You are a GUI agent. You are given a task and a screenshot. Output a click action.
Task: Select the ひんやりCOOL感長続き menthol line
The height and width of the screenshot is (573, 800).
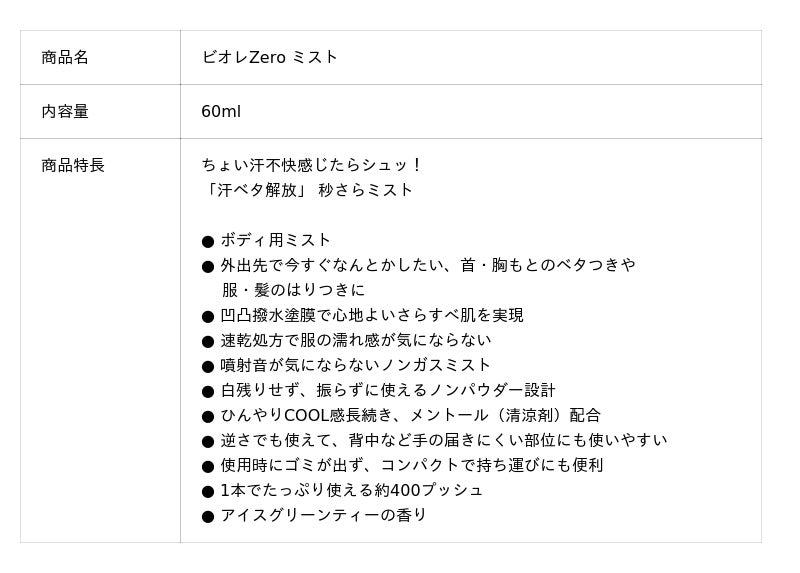[x=410, y=415]
